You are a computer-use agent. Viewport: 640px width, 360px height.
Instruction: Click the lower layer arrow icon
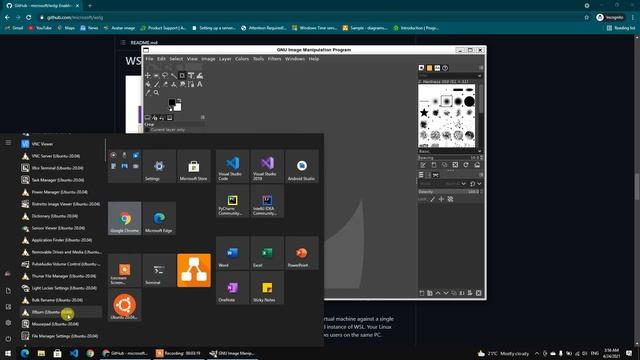(x=446, y=293)
